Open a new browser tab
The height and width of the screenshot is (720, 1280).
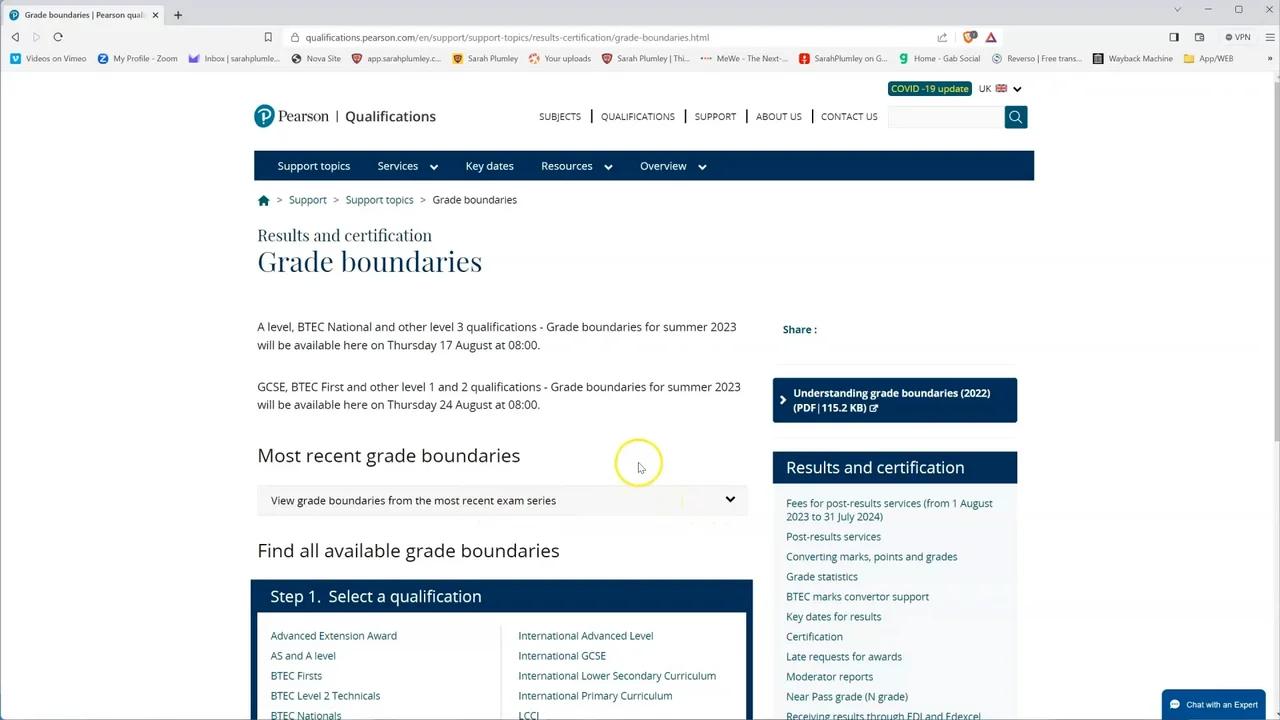tap(178, 15)
